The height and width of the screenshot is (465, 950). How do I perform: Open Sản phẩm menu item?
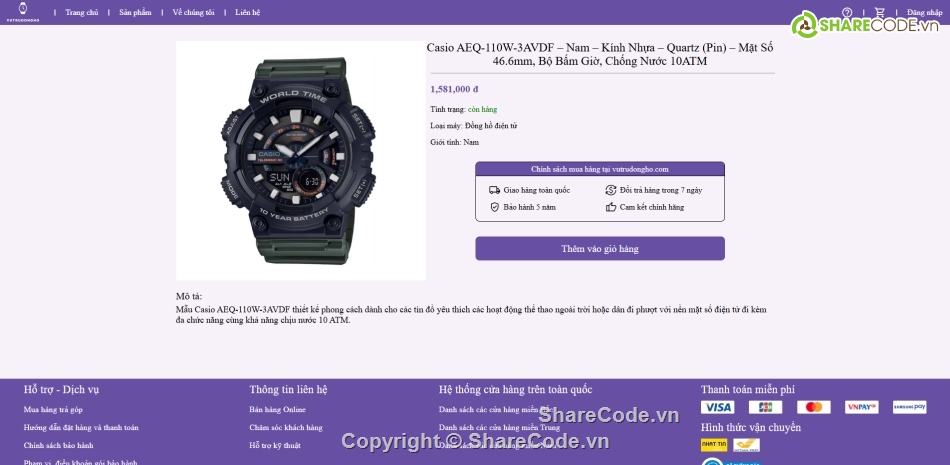135,12
